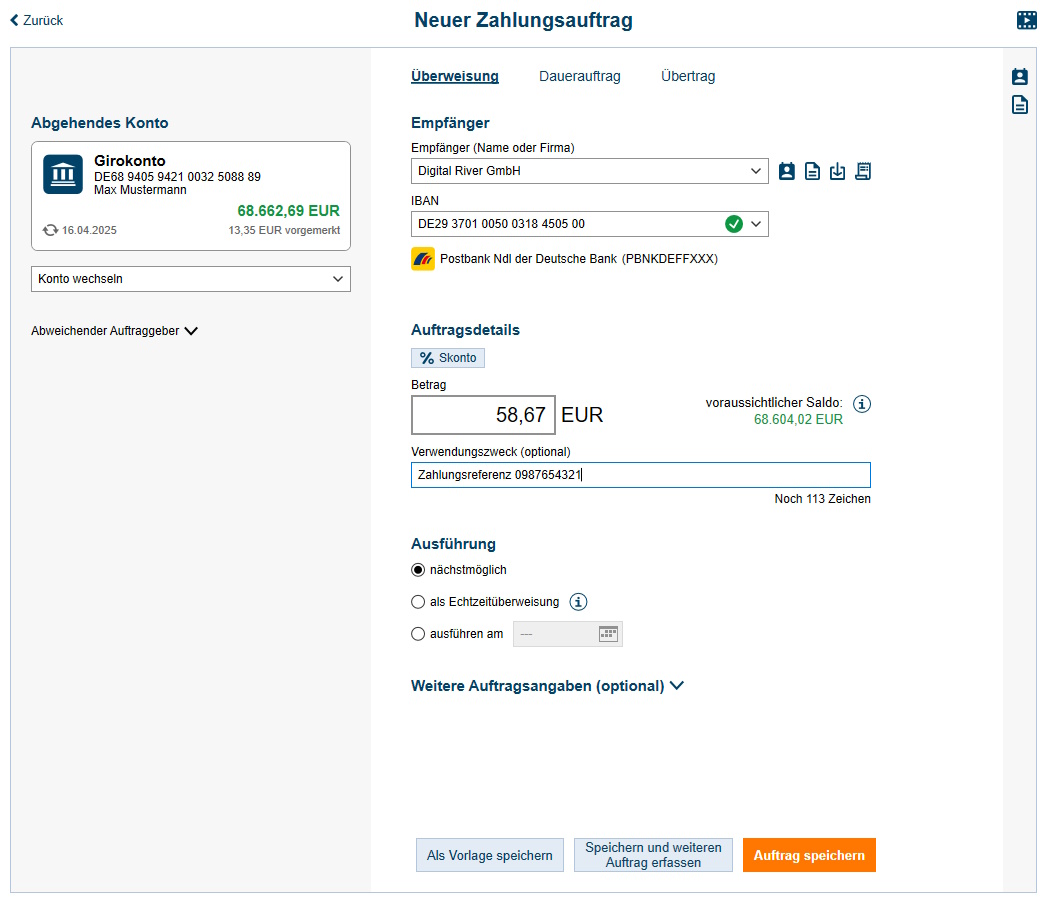This screenshot has width=1043, height=898.
Task: Click the orange Auftrag speichern button
Action: click(x=809, y=855)
